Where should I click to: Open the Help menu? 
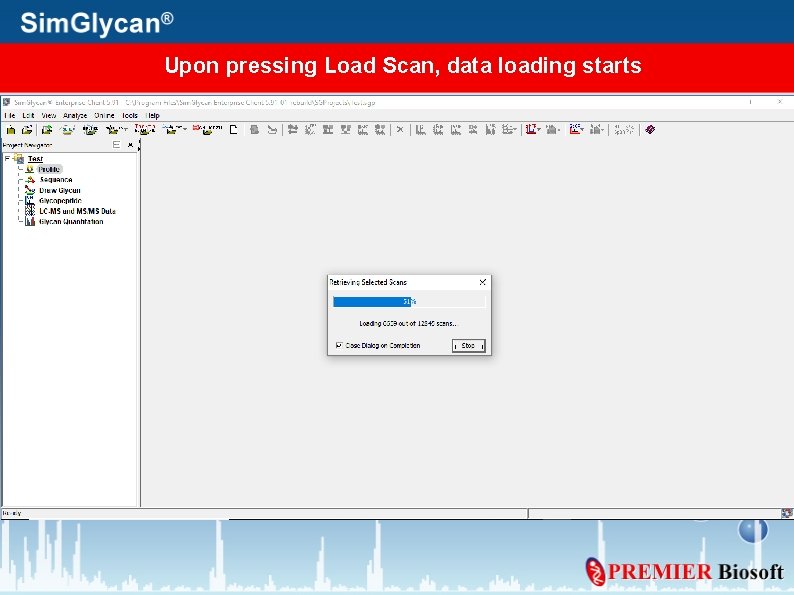(152, 115)
